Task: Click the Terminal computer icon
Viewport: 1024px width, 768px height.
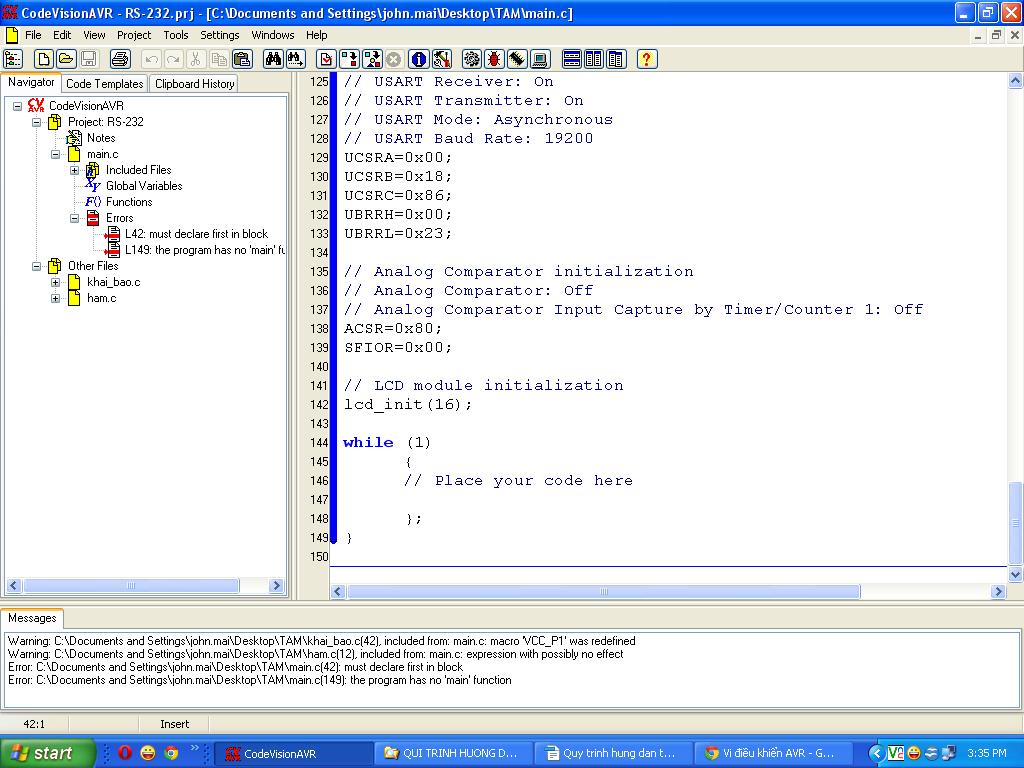Action: pyautogui.click(x=540, y=59)
